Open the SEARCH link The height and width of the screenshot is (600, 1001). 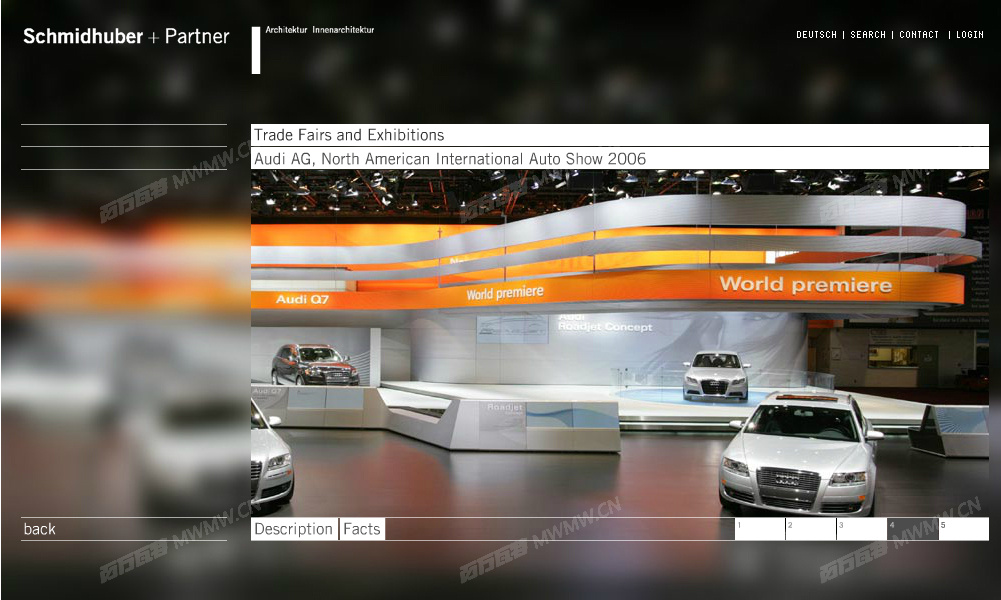tap(868, 34)
